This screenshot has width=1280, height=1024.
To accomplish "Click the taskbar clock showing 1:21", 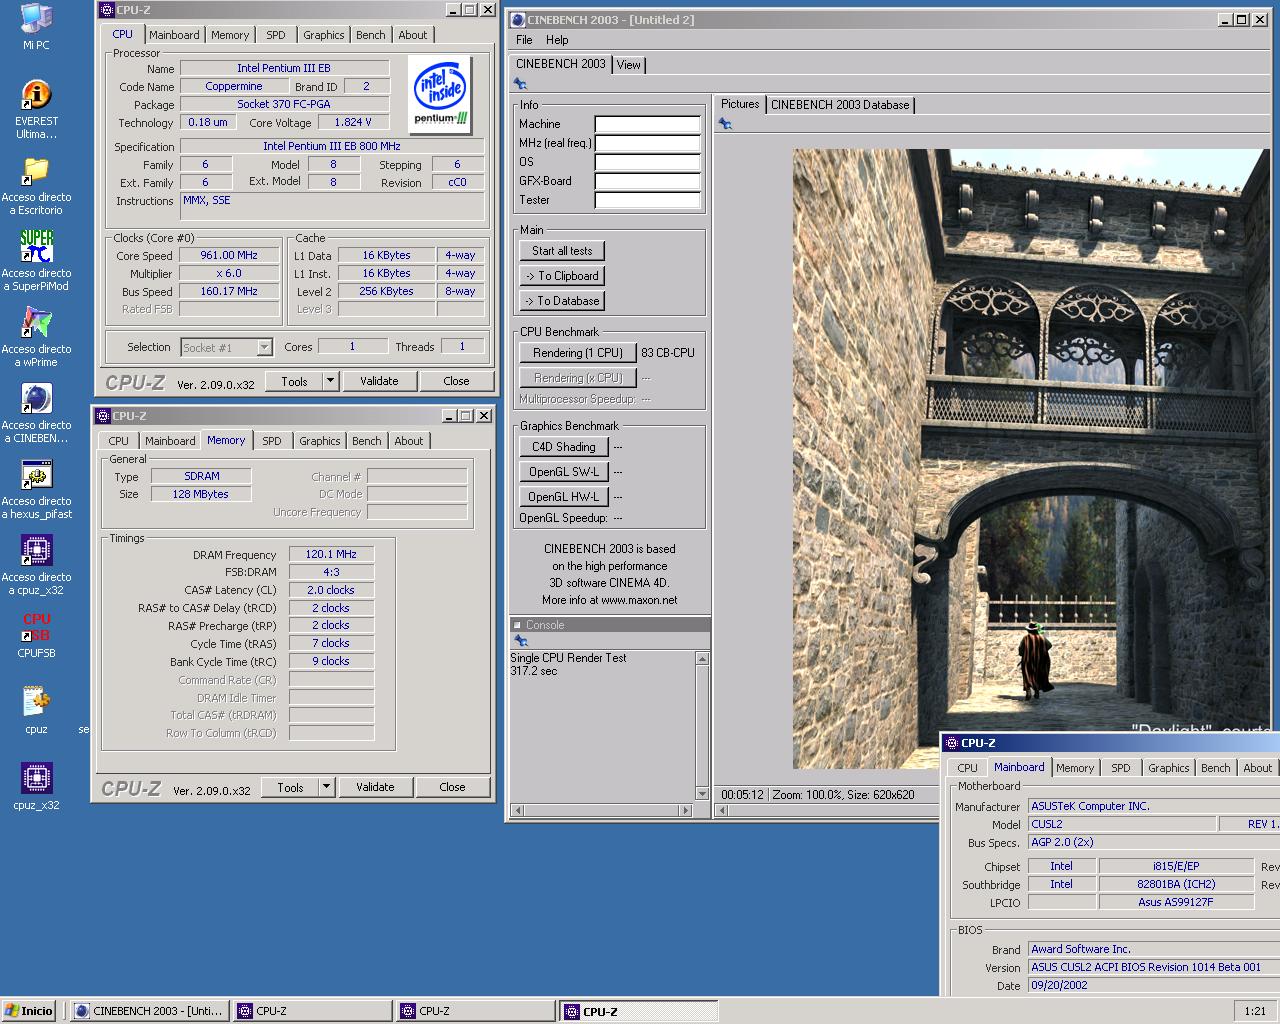I will [x=1255, y=1011].
